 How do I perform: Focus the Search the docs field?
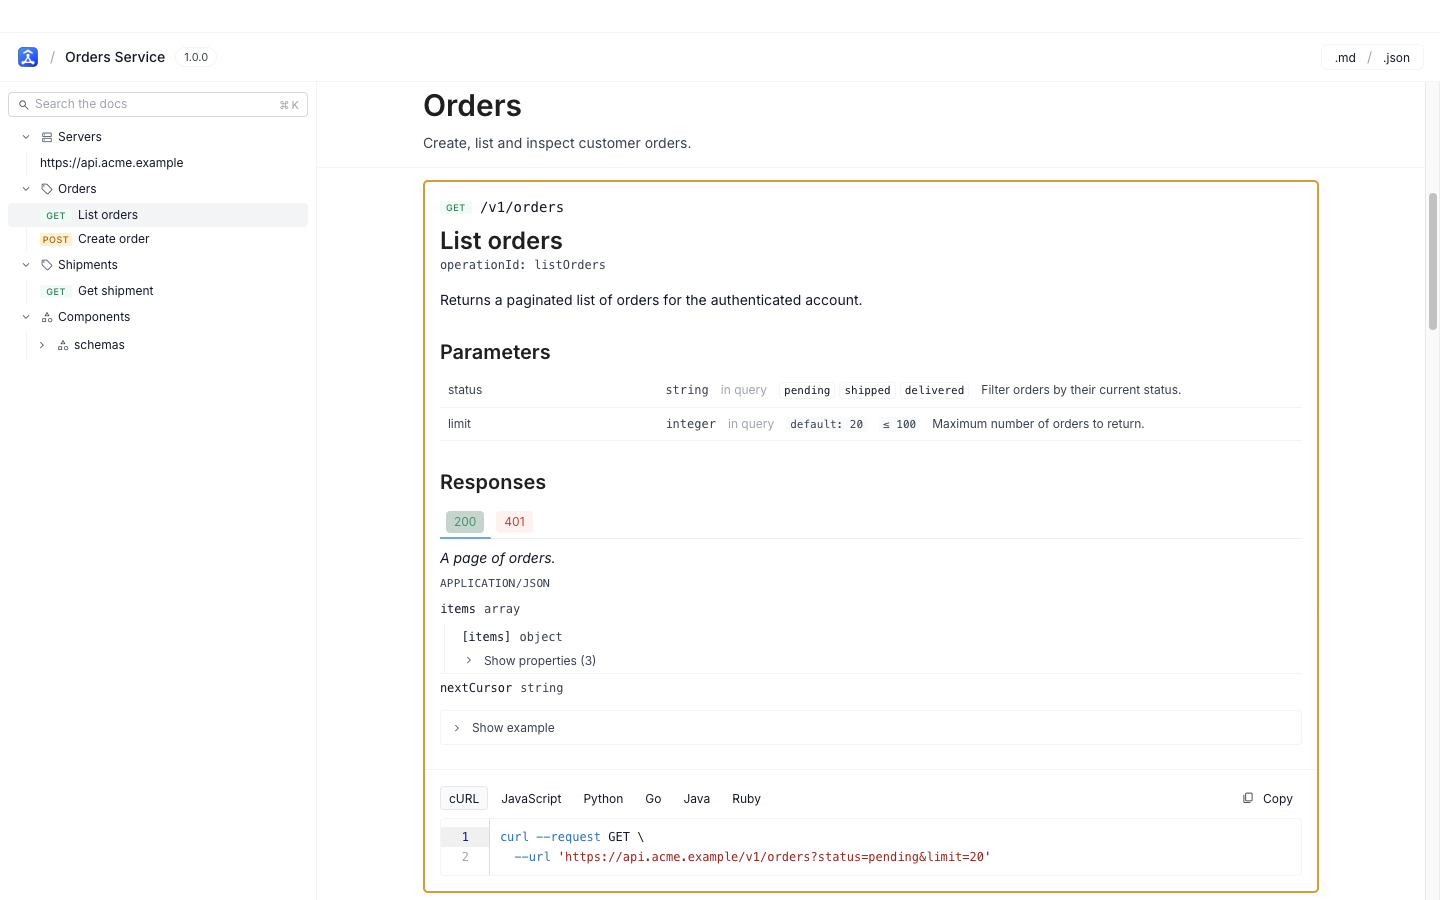(x=158, y=104)
